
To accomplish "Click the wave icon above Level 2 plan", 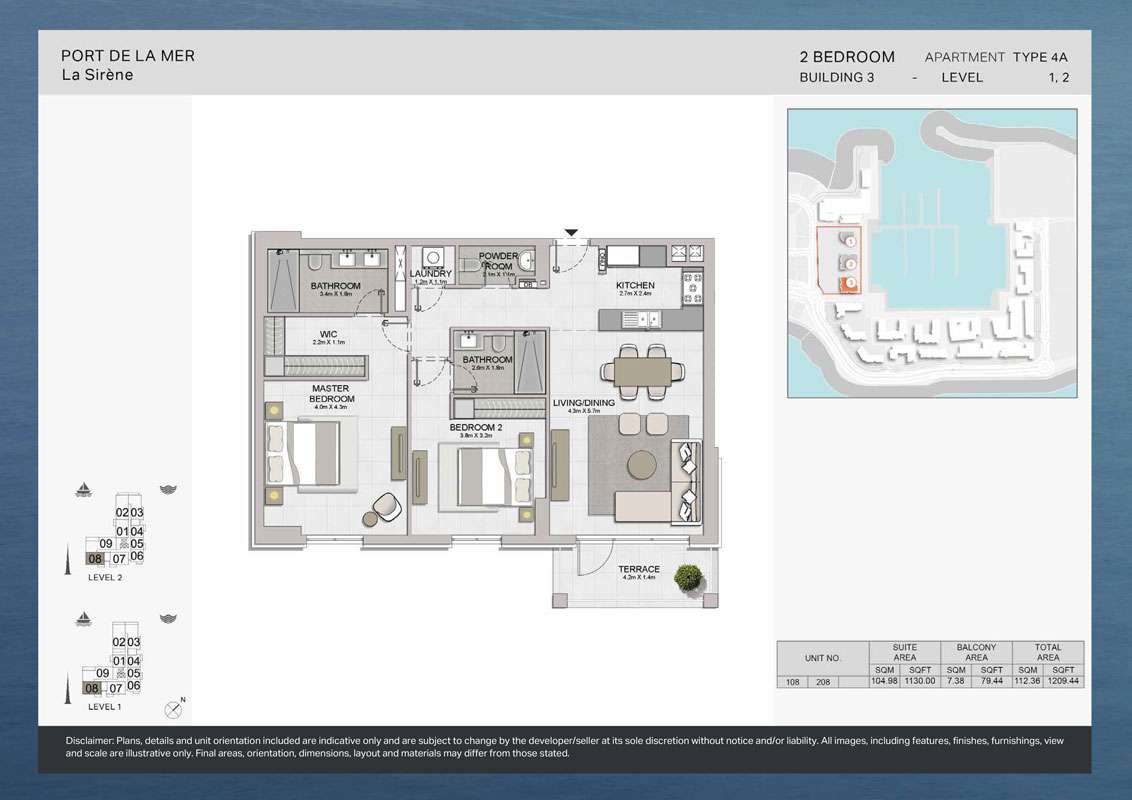I will 168,490.
